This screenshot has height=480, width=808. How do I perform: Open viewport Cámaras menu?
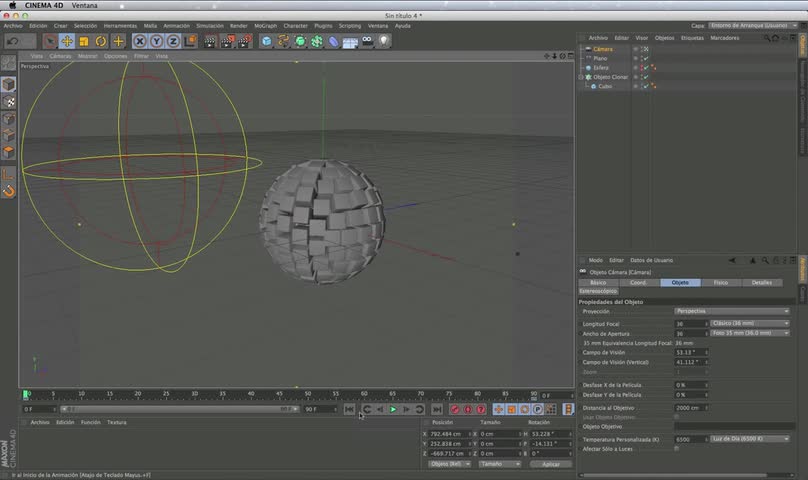coord(60,56)
